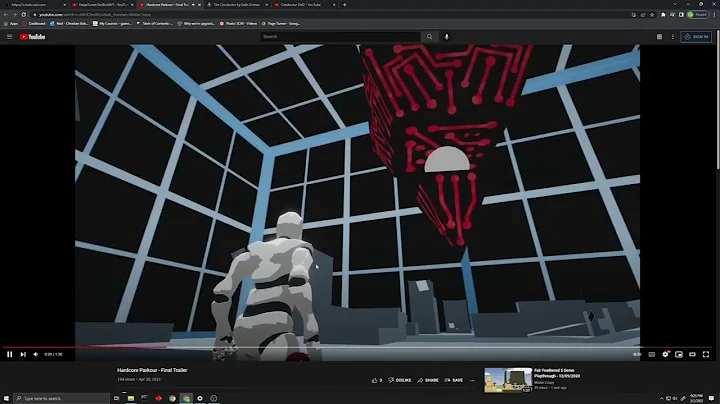Open Windows Start menu
Screen dimensions: 720x404
6,398
